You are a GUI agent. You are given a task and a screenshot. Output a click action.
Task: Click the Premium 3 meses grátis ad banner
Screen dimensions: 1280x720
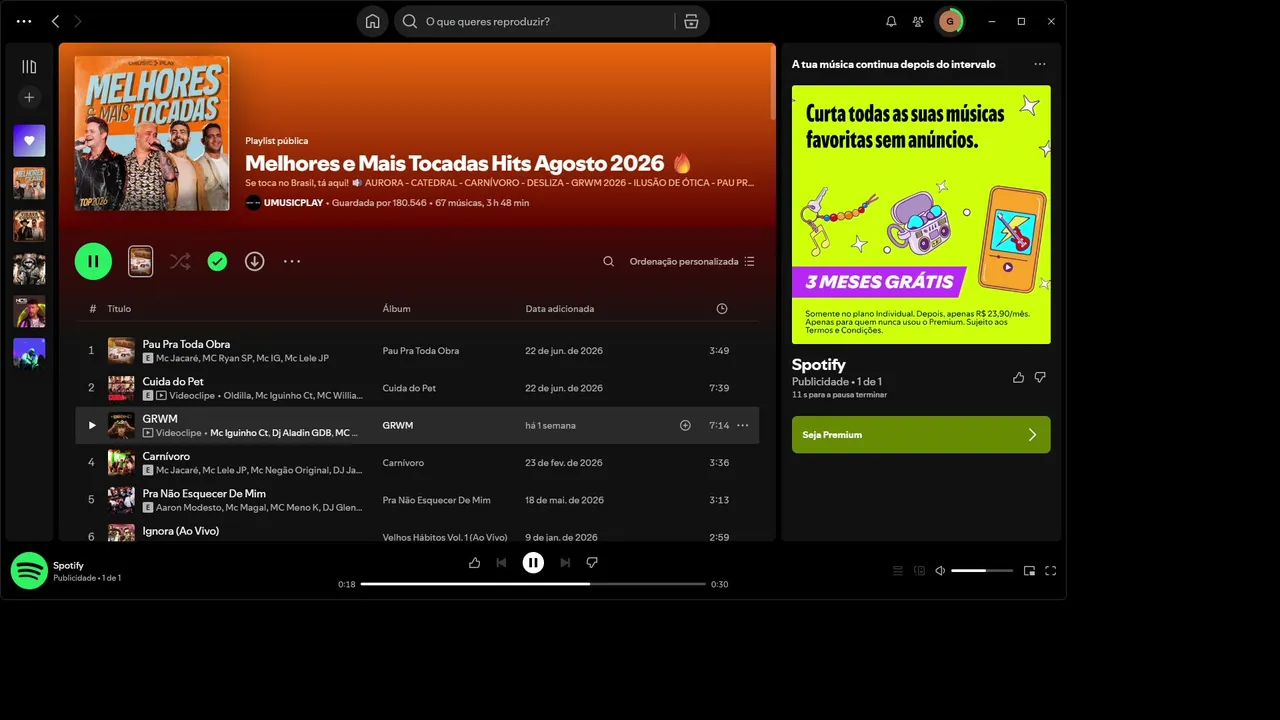pos(921,214)
